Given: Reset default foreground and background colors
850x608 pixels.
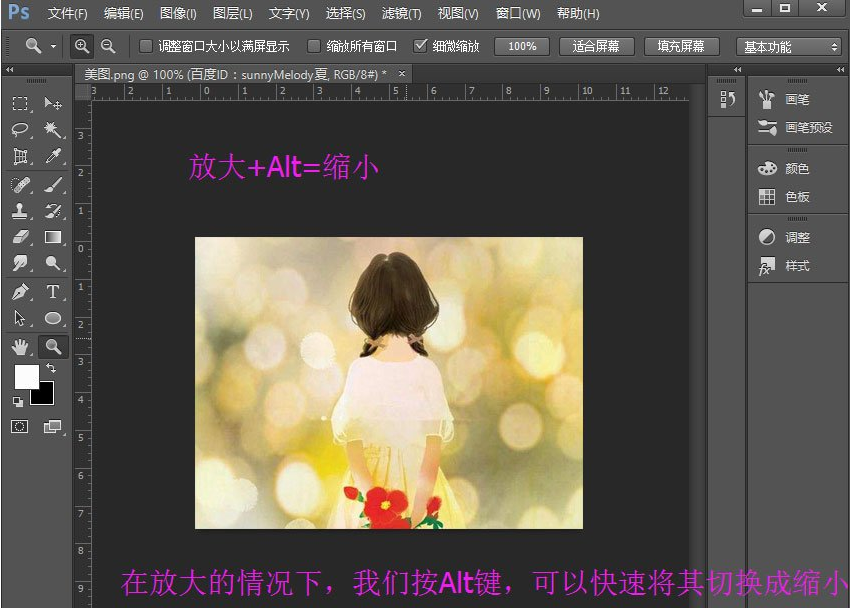Looking at the screenshot, I should [x=18, y=402].
